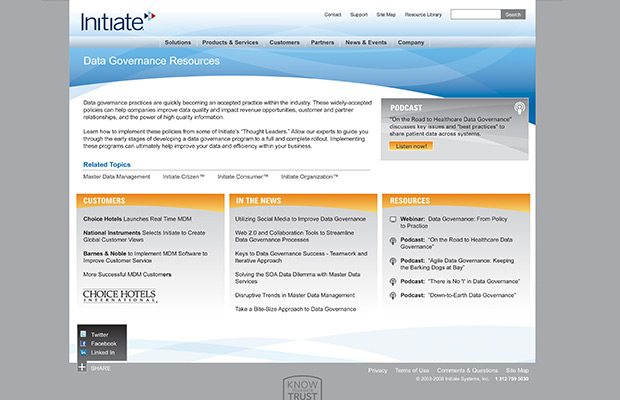The image size is (620, 400).
Task: Click podcast icon for Healthcare Data Governance
Action: (x=393, y=240)
